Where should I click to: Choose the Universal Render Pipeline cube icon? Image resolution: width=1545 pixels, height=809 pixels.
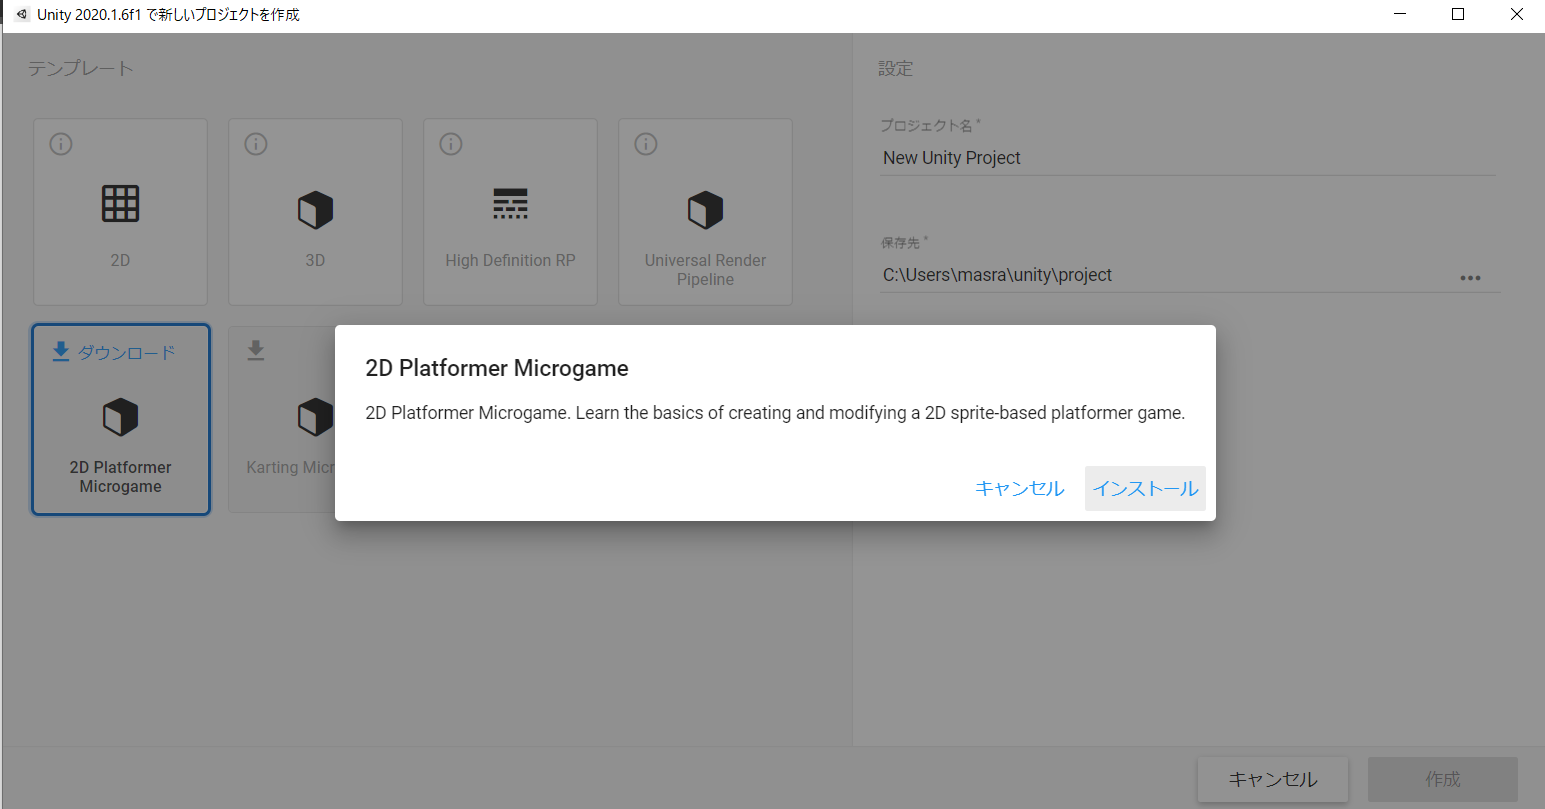[x=705, y=210]
